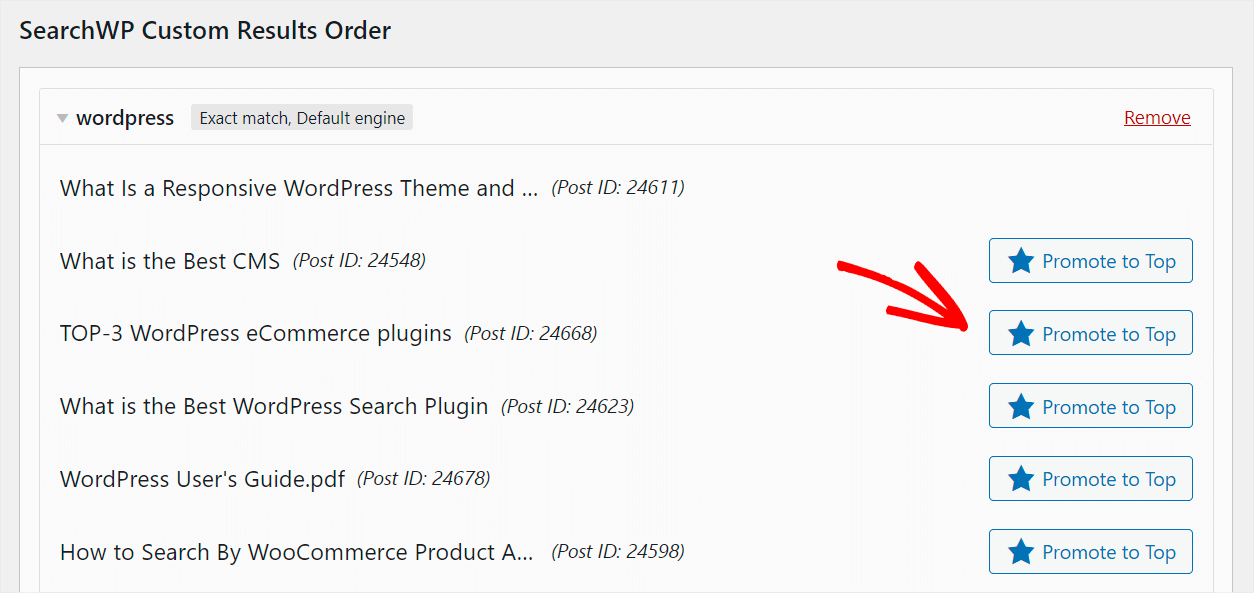Screen dimensions: 1254x593
Task: Select the Responsive WordPress Theme result title
Action: pos(299,188)
